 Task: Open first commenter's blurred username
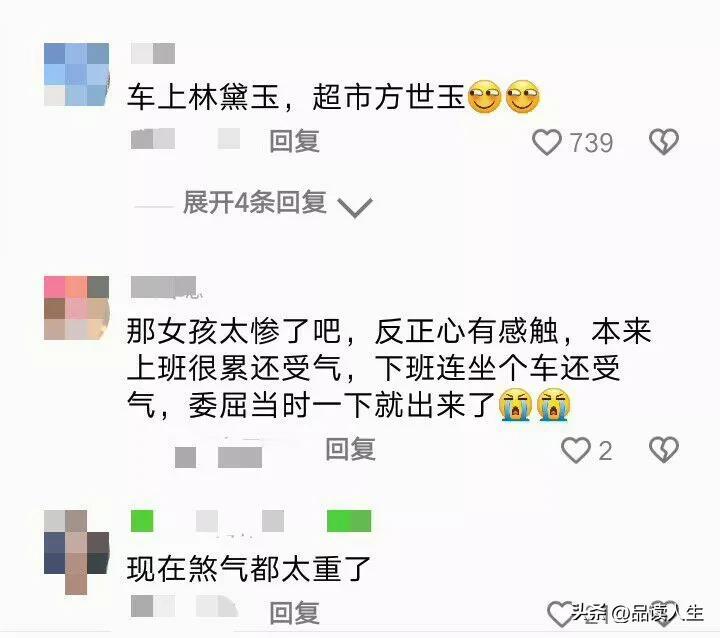(x=153, y=54)
